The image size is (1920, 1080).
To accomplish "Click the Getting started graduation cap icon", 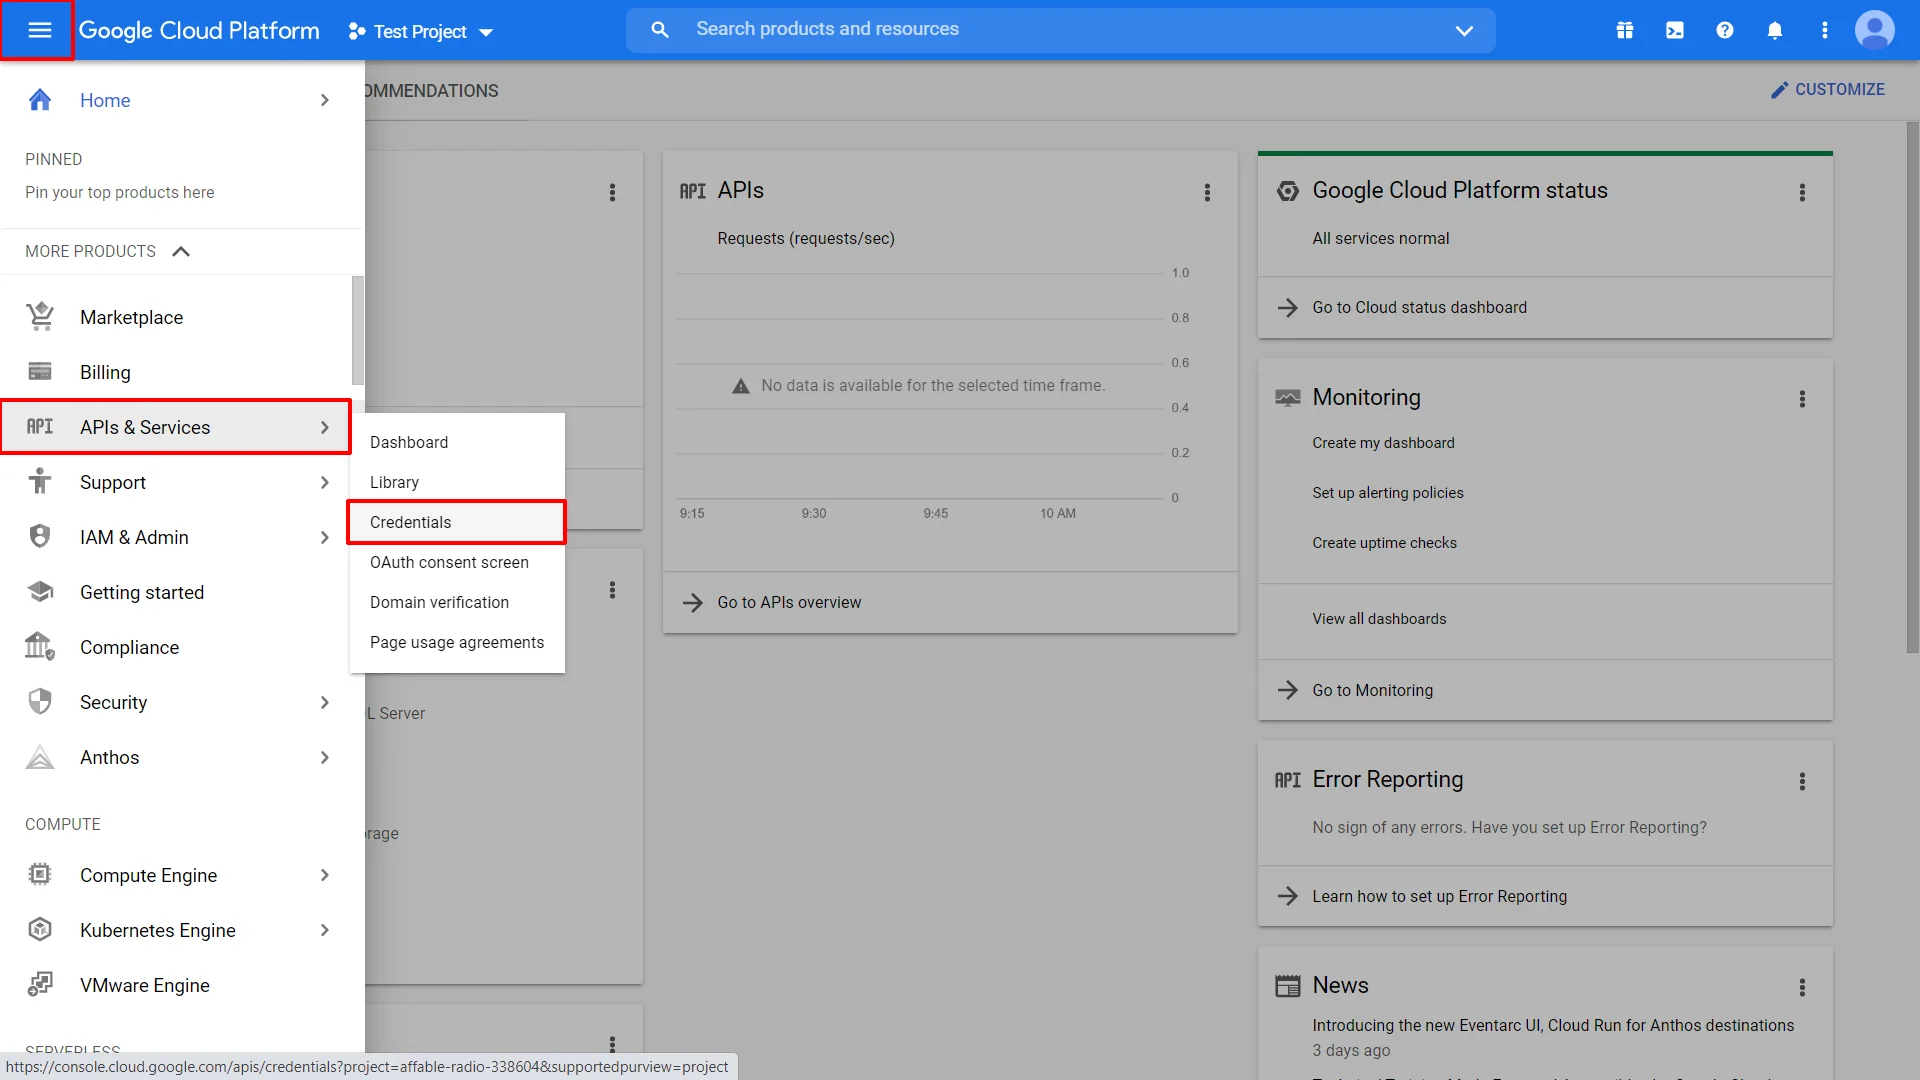I will click(x=40, y=592).
